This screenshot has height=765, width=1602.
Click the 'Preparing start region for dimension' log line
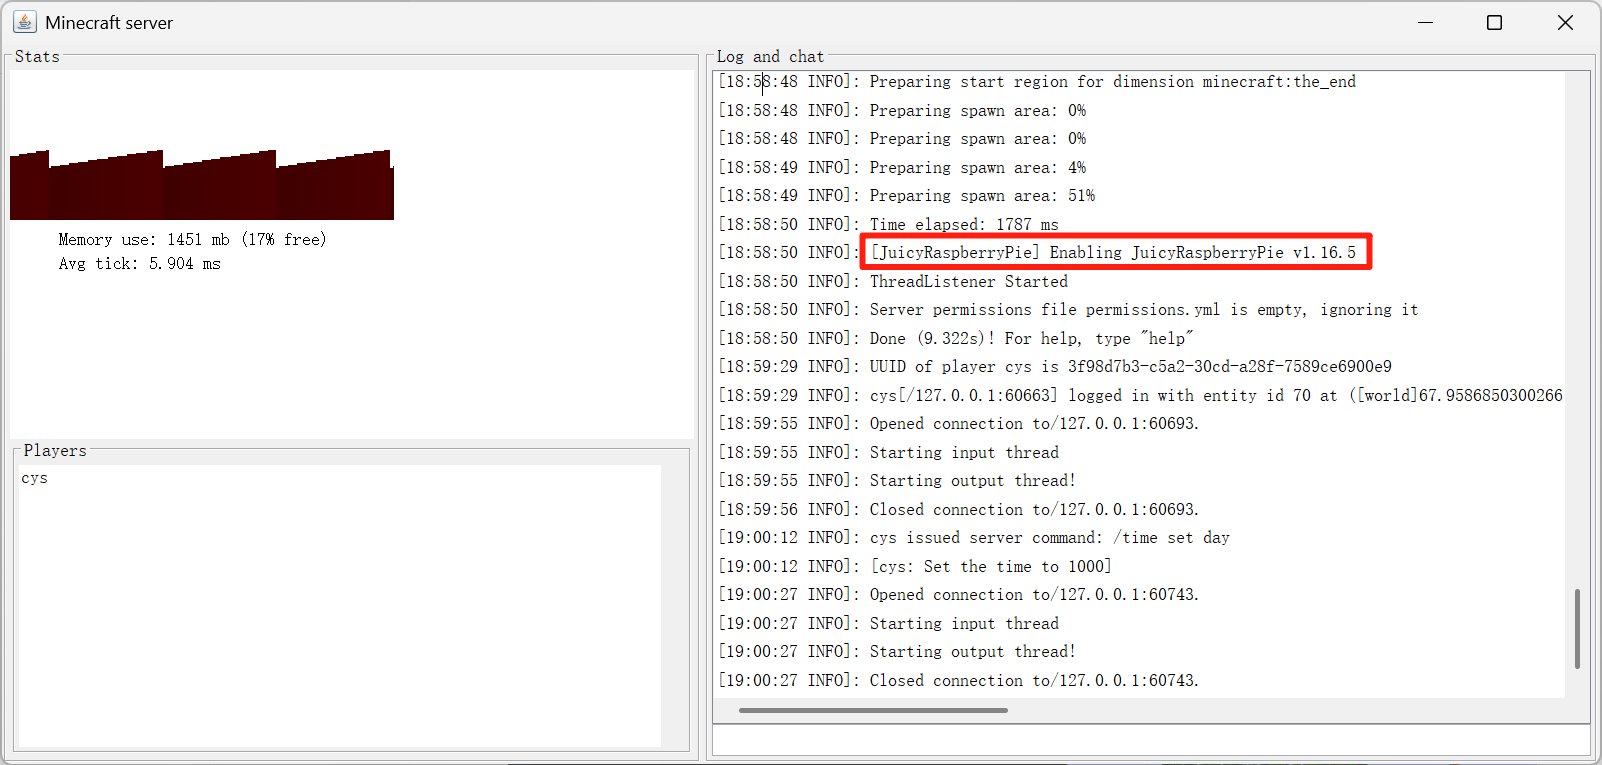click(1037, 82)
